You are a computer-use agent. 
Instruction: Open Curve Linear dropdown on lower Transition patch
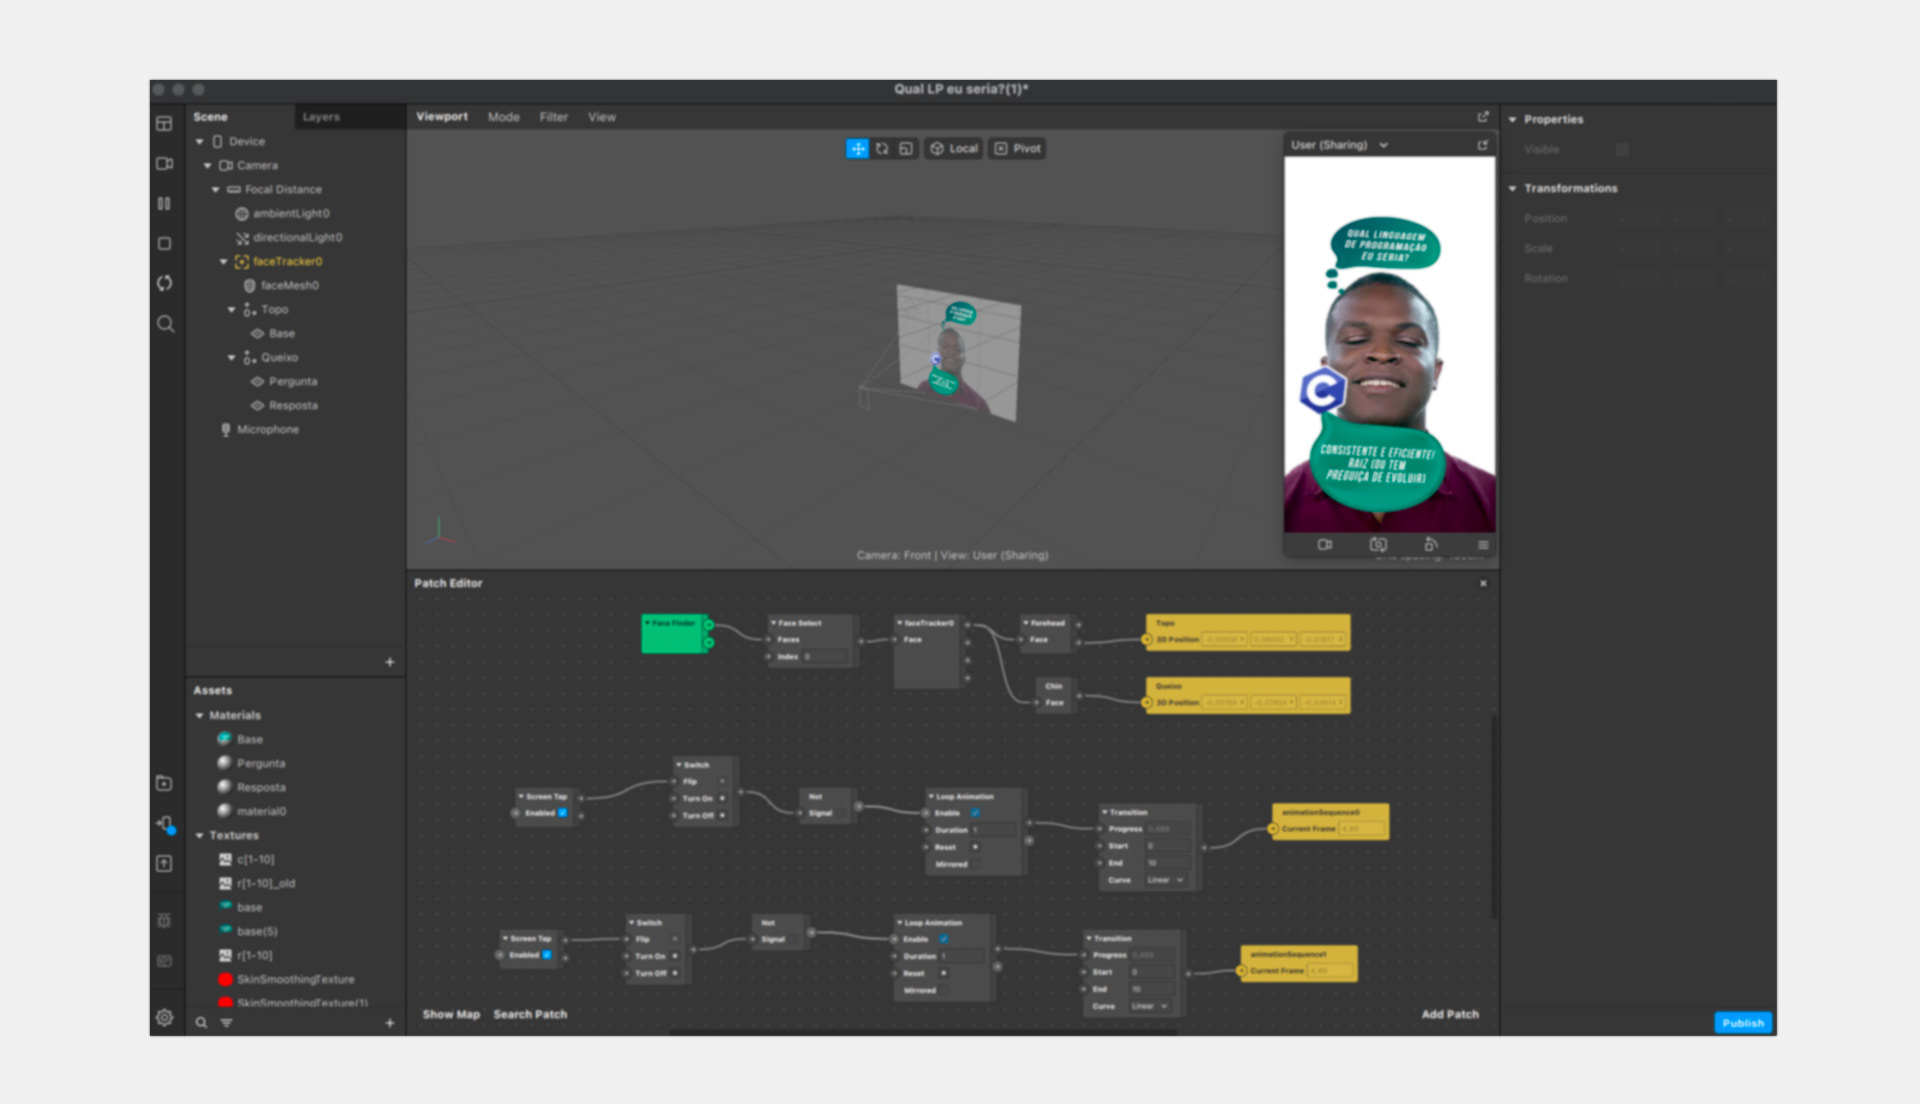(1150, 1006)
